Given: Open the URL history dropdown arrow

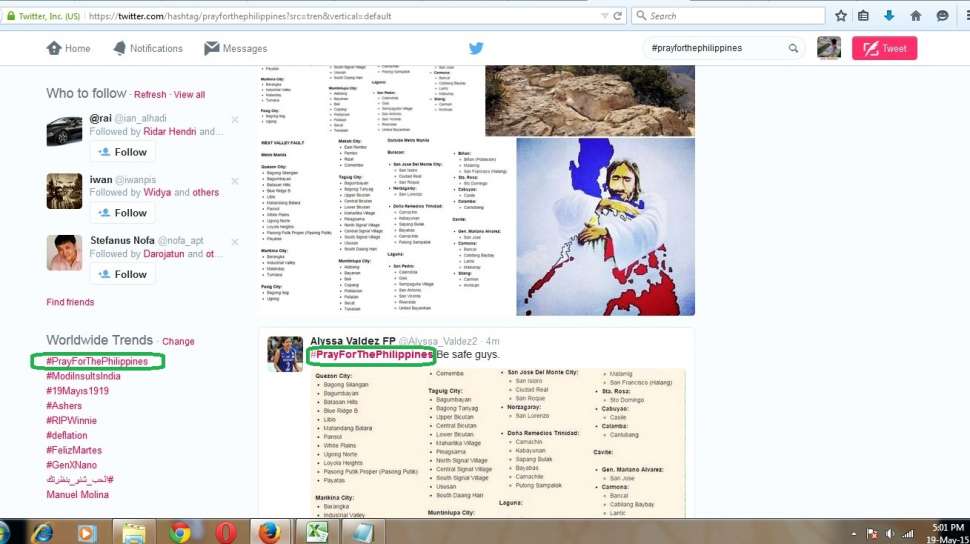Looking at the screenshot, I should click(x=602, y=16).
